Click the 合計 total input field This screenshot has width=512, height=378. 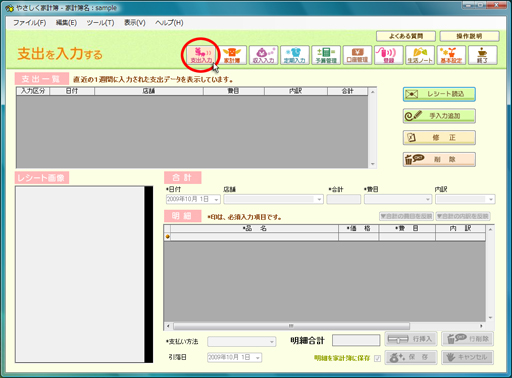[344, 199]
